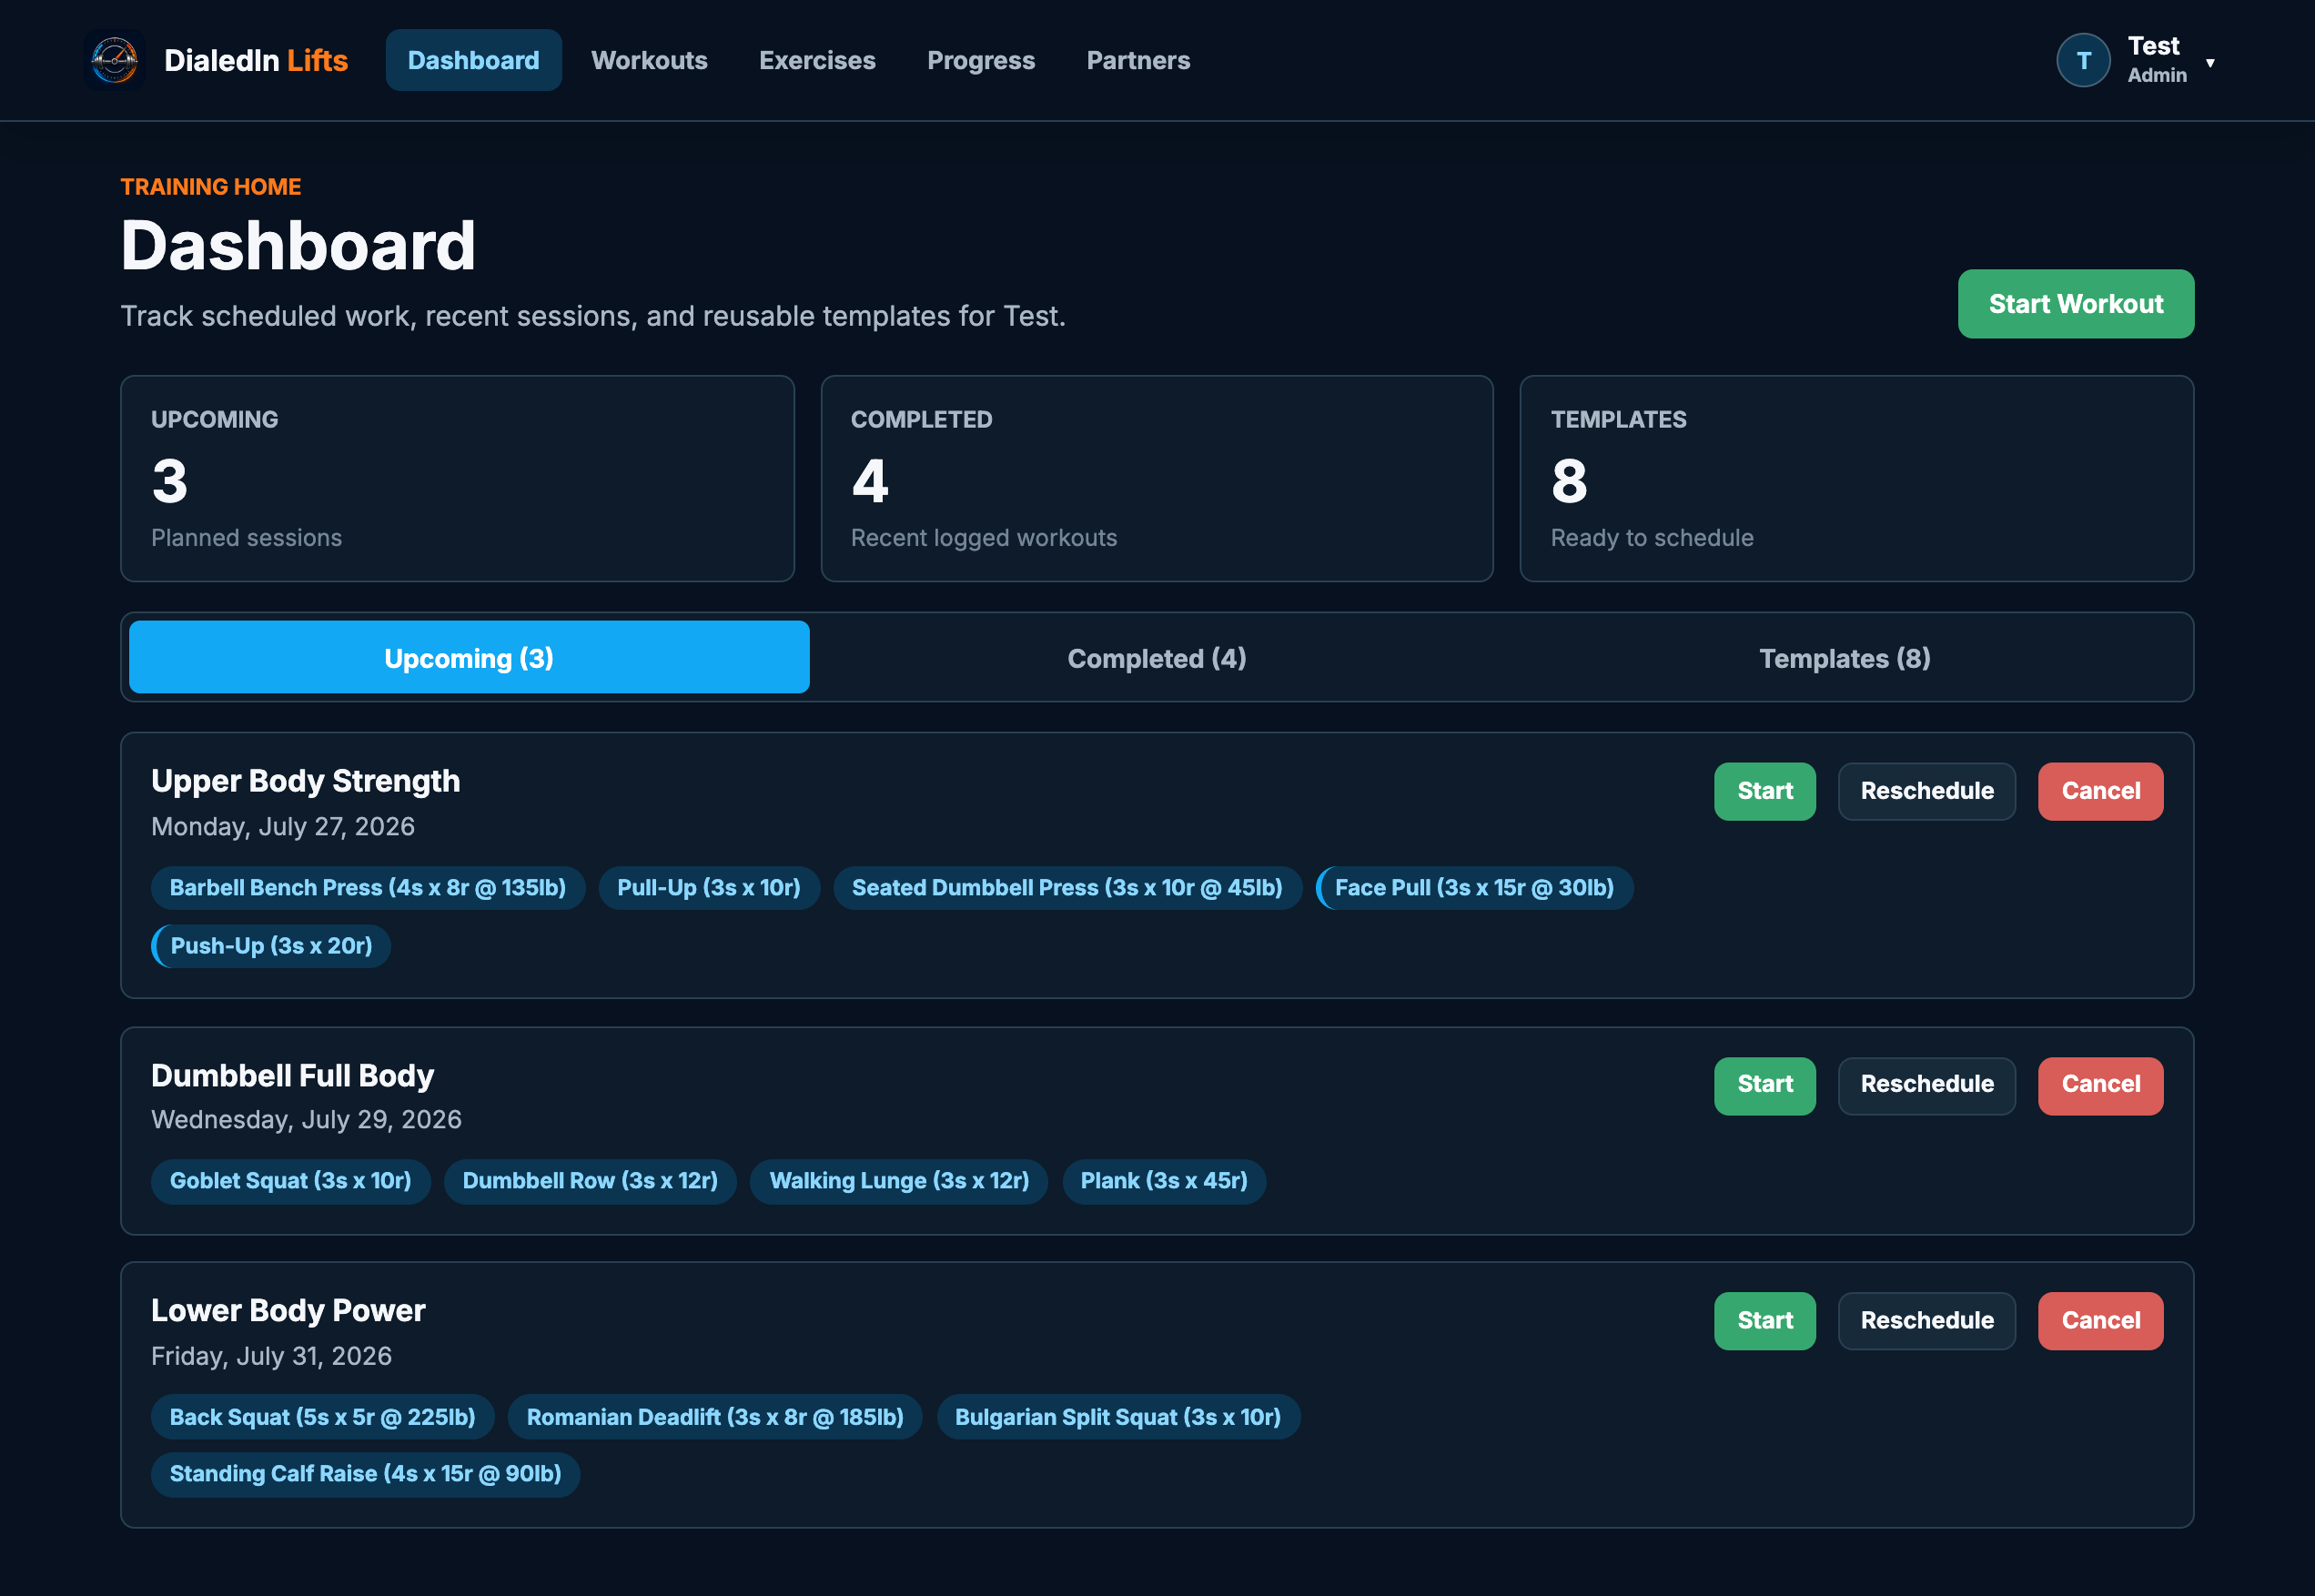The width and height of the screenshot is (2315, 1596).
Task: Click the Push-Up (3s x 20r) chip
Action: pos(271,946)
